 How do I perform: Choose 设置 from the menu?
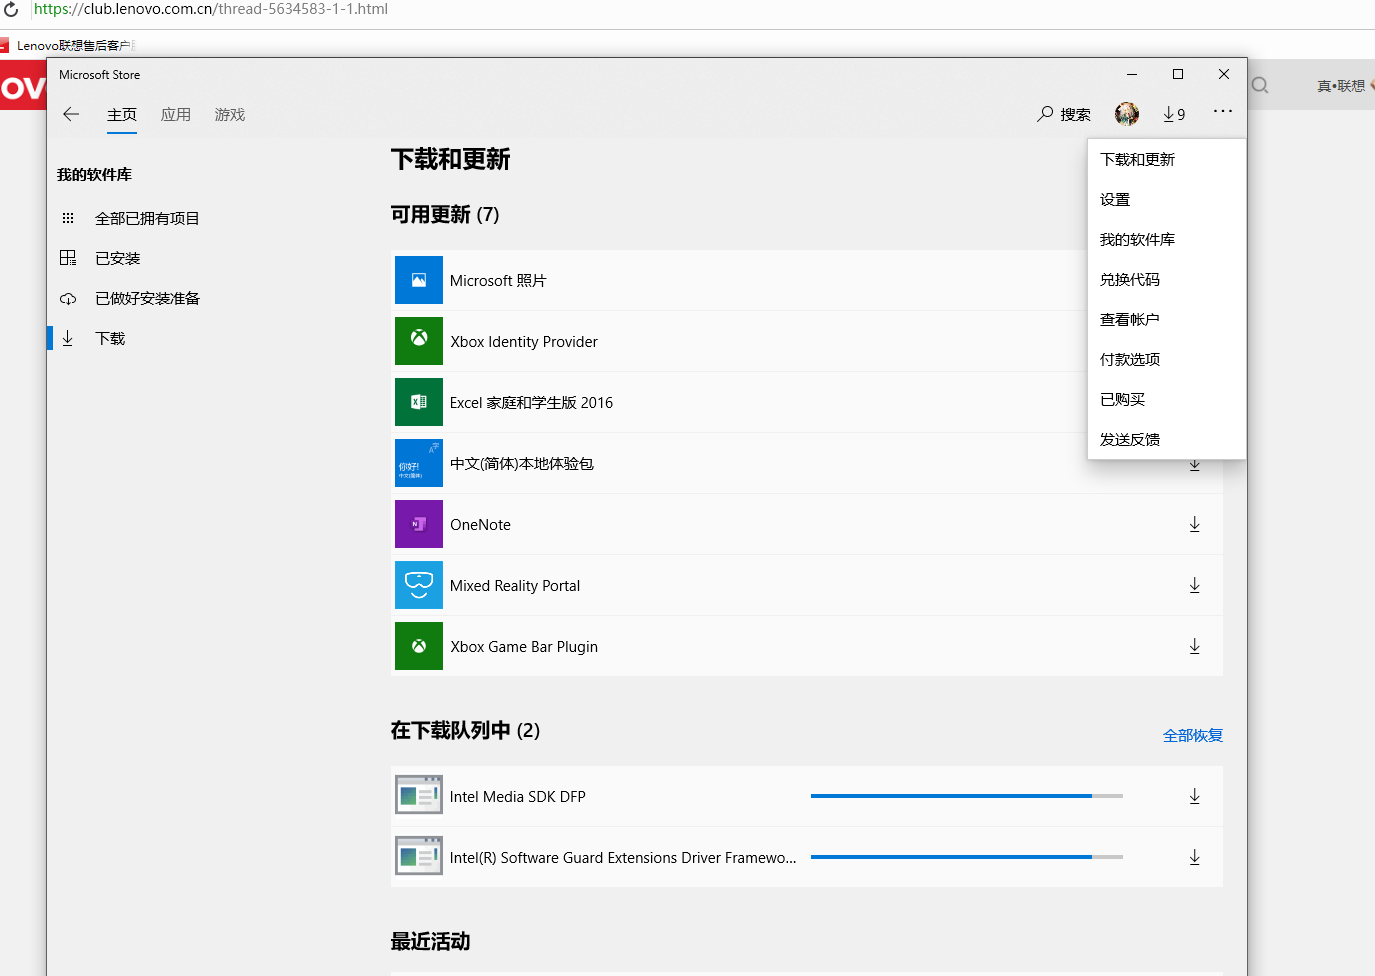point(1167,199)
